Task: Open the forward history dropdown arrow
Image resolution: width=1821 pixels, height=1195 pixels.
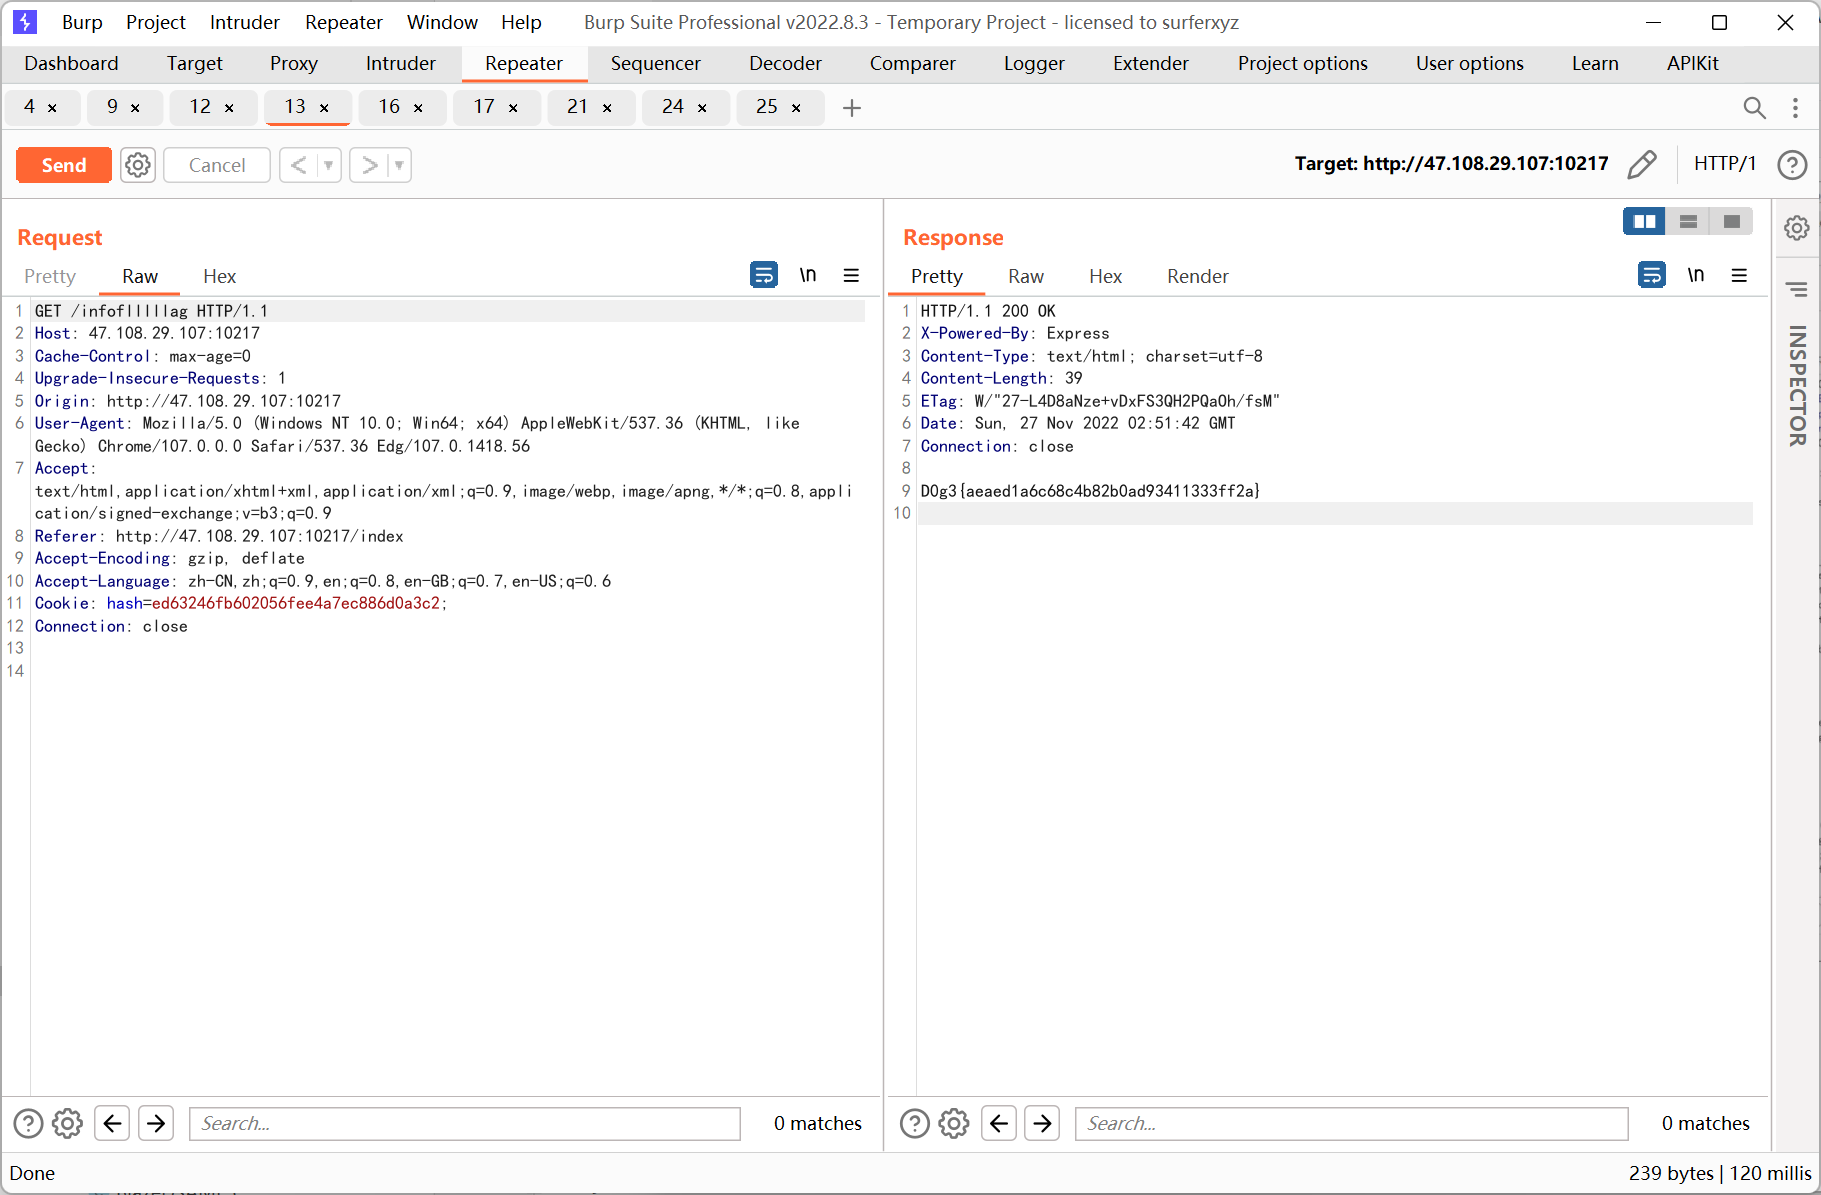Action: coord(399,165)
